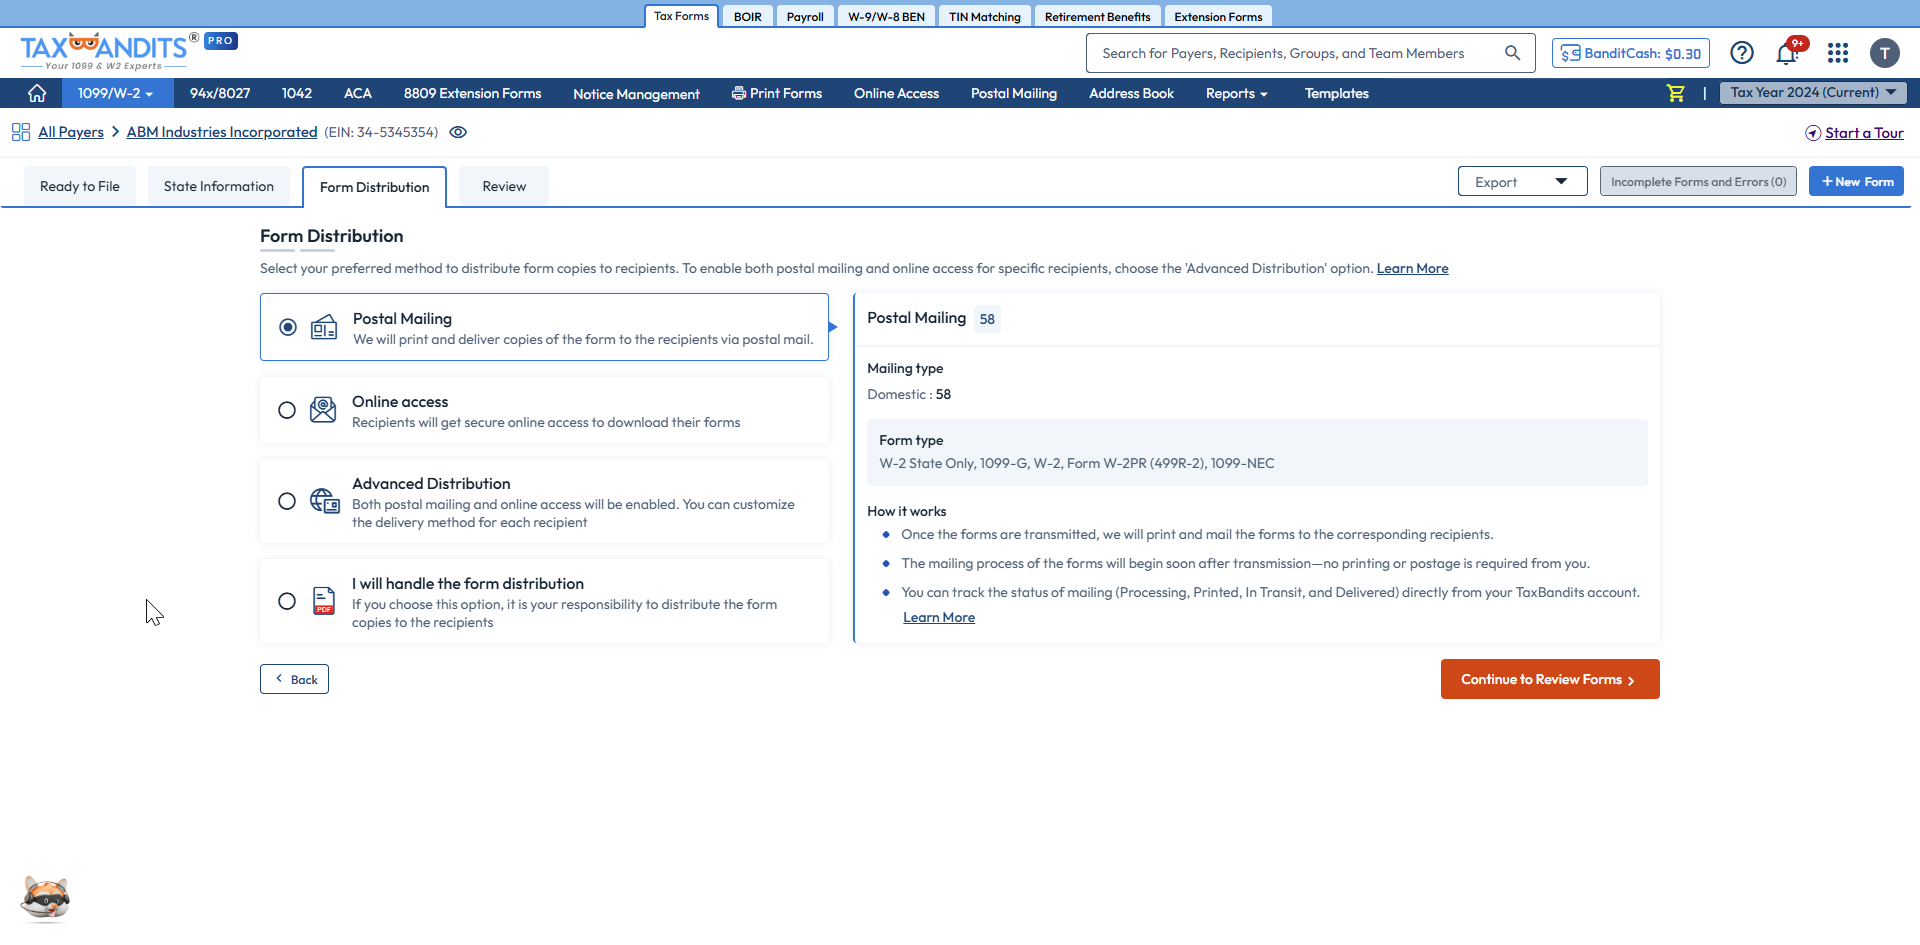Select the Form Distribution tab

pyautogui.click(x=375, y=187)
